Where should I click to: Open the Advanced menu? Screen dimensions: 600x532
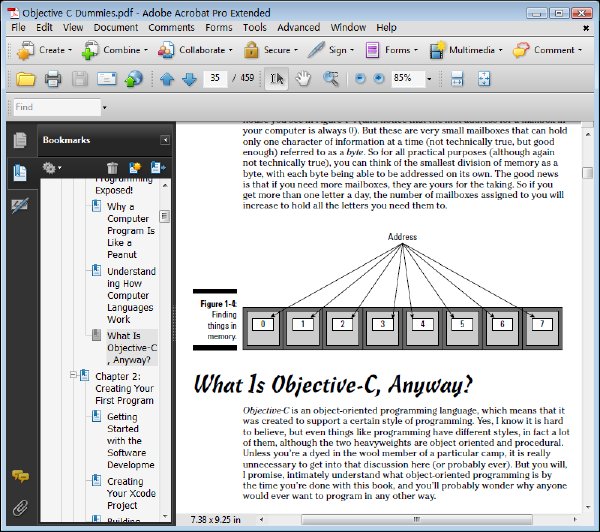[298, 28]
